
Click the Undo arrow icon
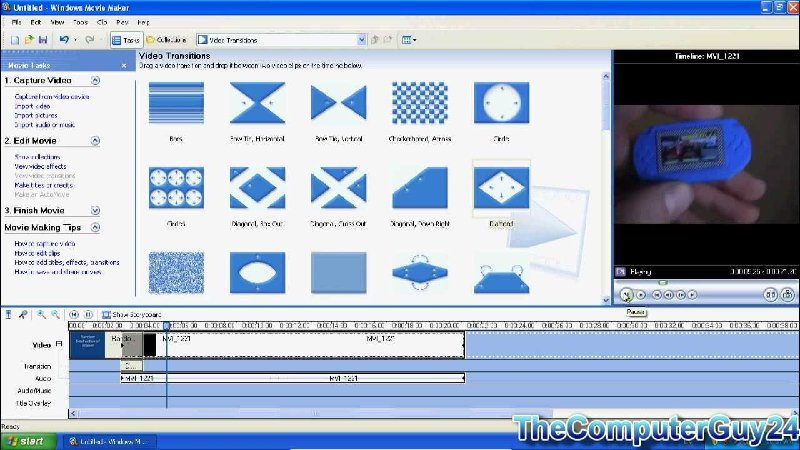(64, 40)
